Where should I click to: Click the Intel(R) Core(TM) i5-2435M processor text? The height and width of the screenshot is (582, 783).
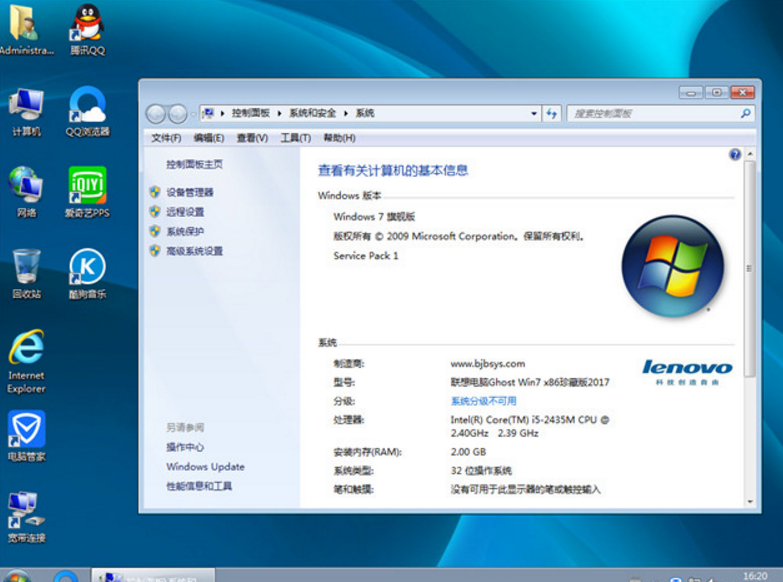(530, 426)
